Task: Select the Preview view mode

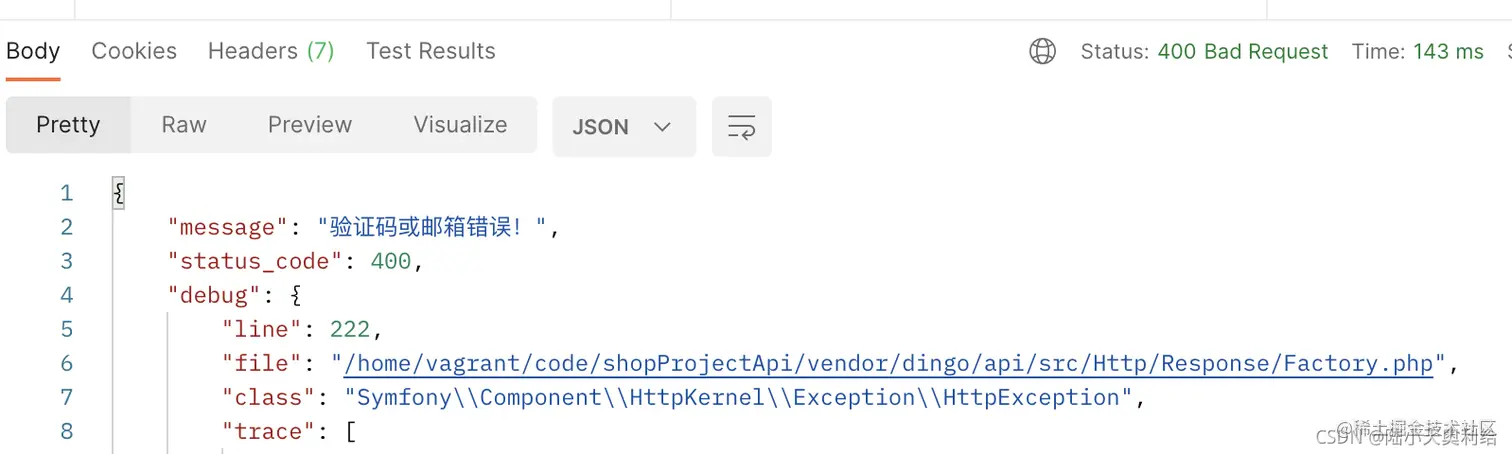Action: tap(310, 125)
